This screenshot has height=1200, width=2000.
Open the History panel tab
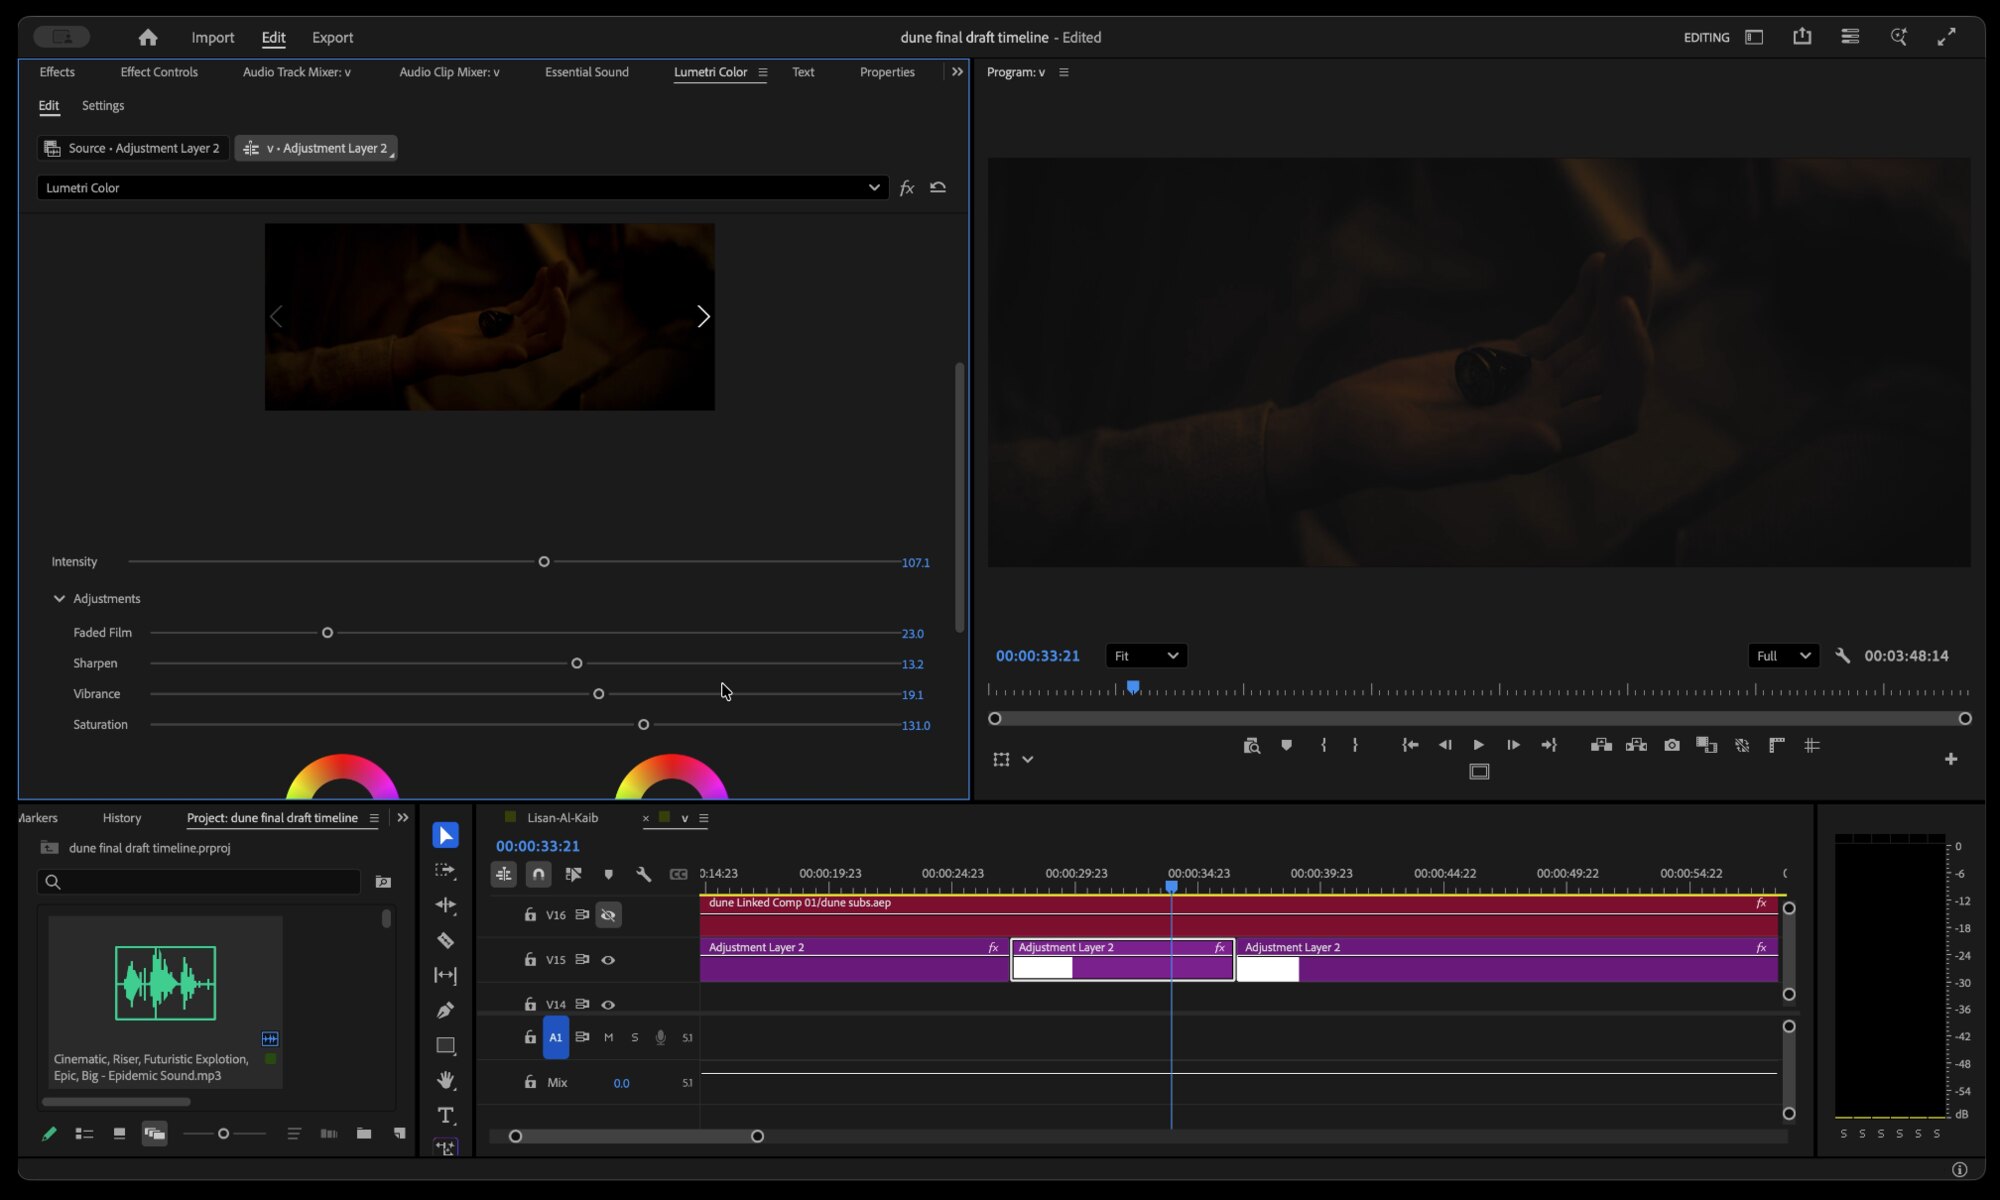122,818
